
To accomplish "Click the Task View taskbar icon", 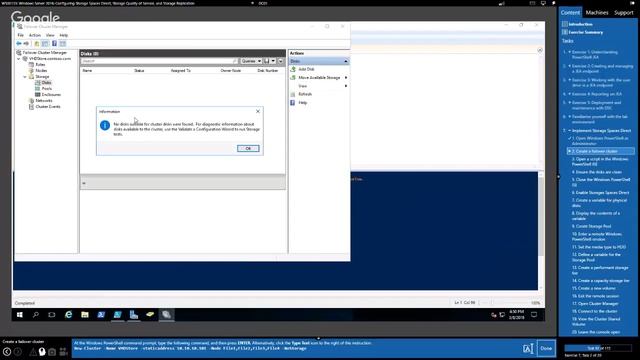I will tap(52, 315).
